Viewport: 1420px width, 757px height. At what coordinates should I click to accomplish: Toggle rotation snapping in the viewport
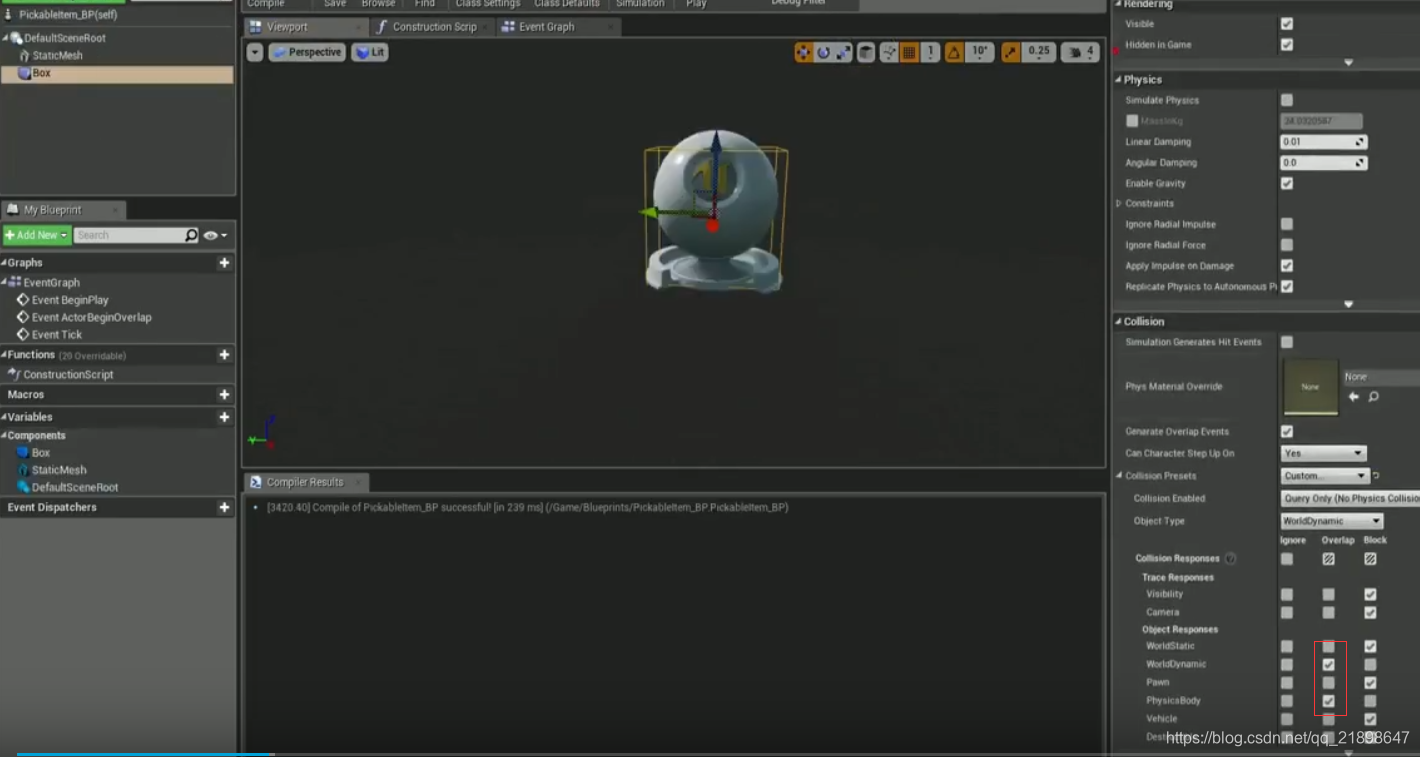coord(955,51)
